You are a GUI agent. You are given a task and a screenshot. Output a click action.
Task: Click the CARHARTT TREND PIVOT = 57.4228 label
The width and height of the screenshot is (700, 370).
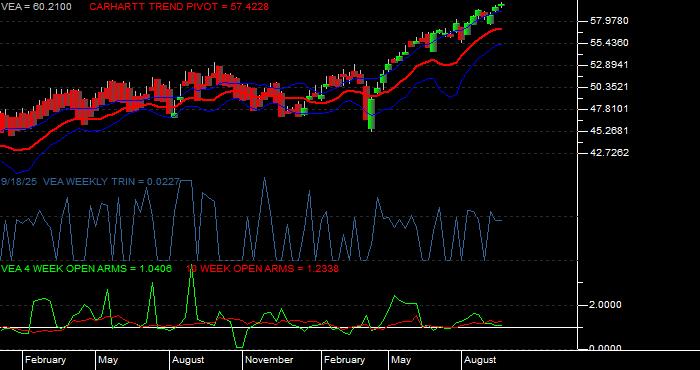pyautogui.click(x=179, y=7)
